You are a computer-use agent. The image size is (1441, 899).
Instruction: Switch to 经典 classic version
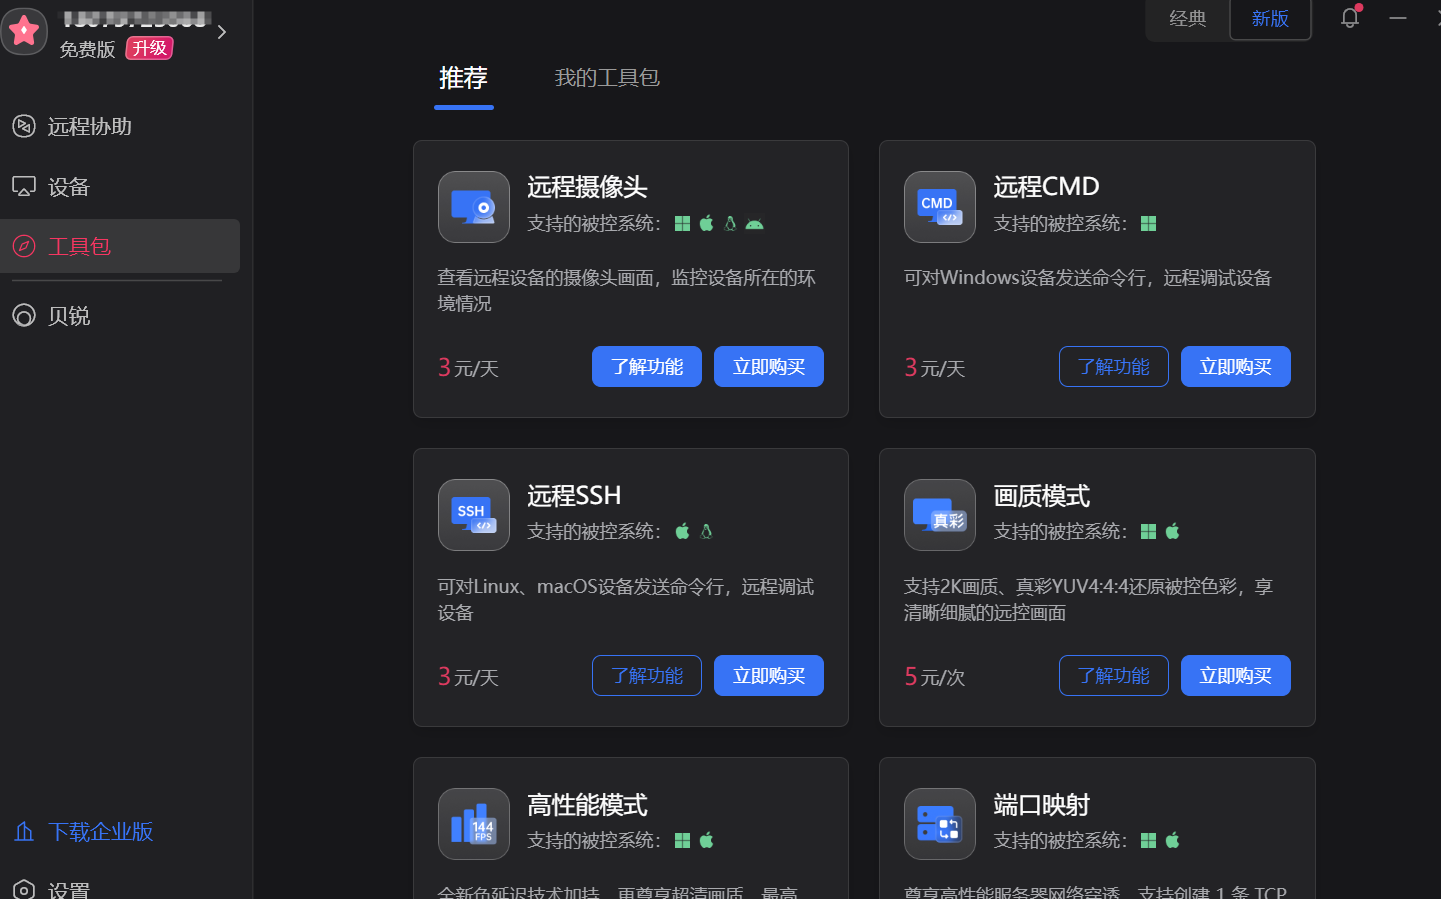[1188, 19]
